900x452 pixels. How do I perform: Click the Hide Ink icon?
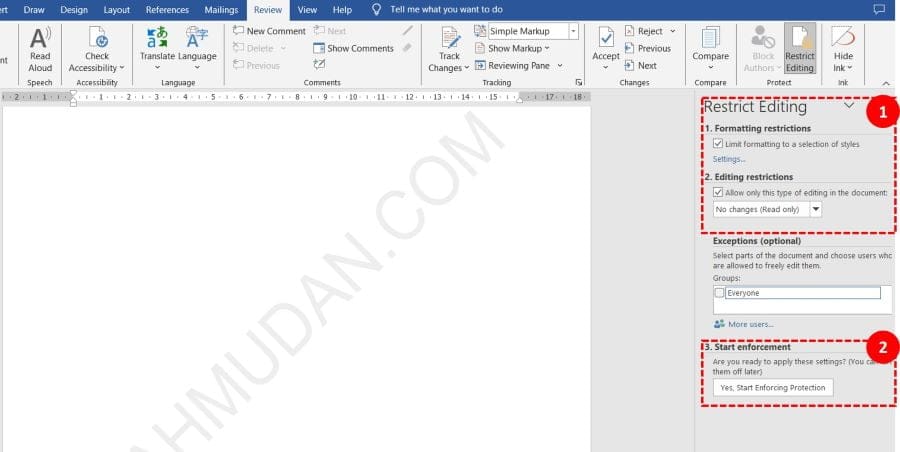[843, 40]
